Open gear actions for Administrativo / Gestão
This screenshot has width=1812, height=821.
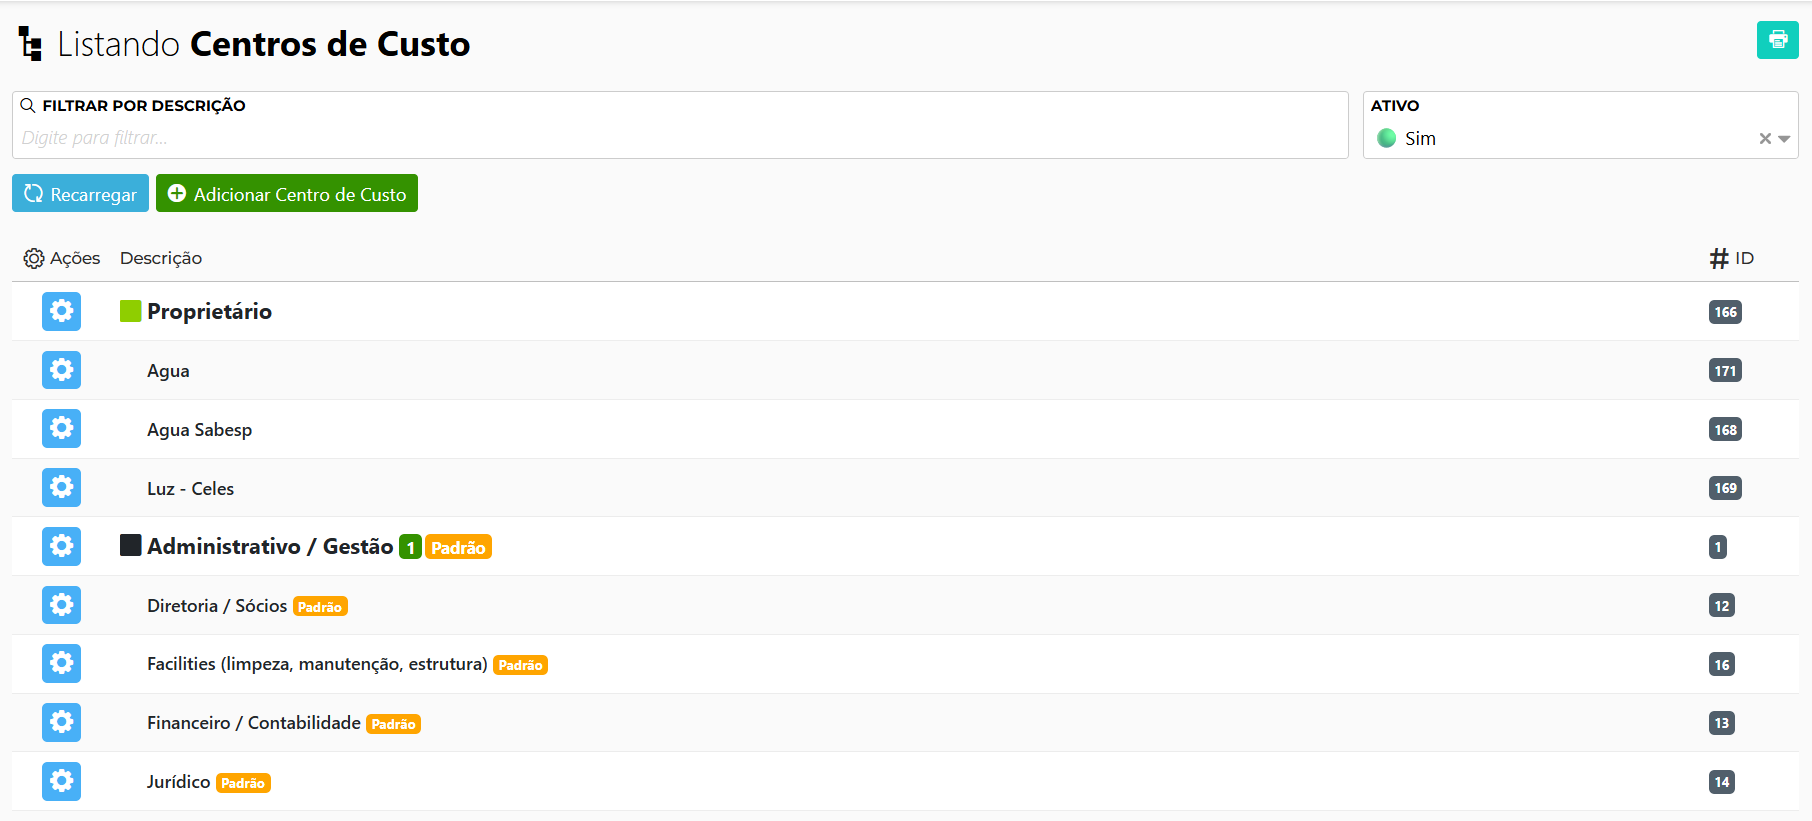61,546
